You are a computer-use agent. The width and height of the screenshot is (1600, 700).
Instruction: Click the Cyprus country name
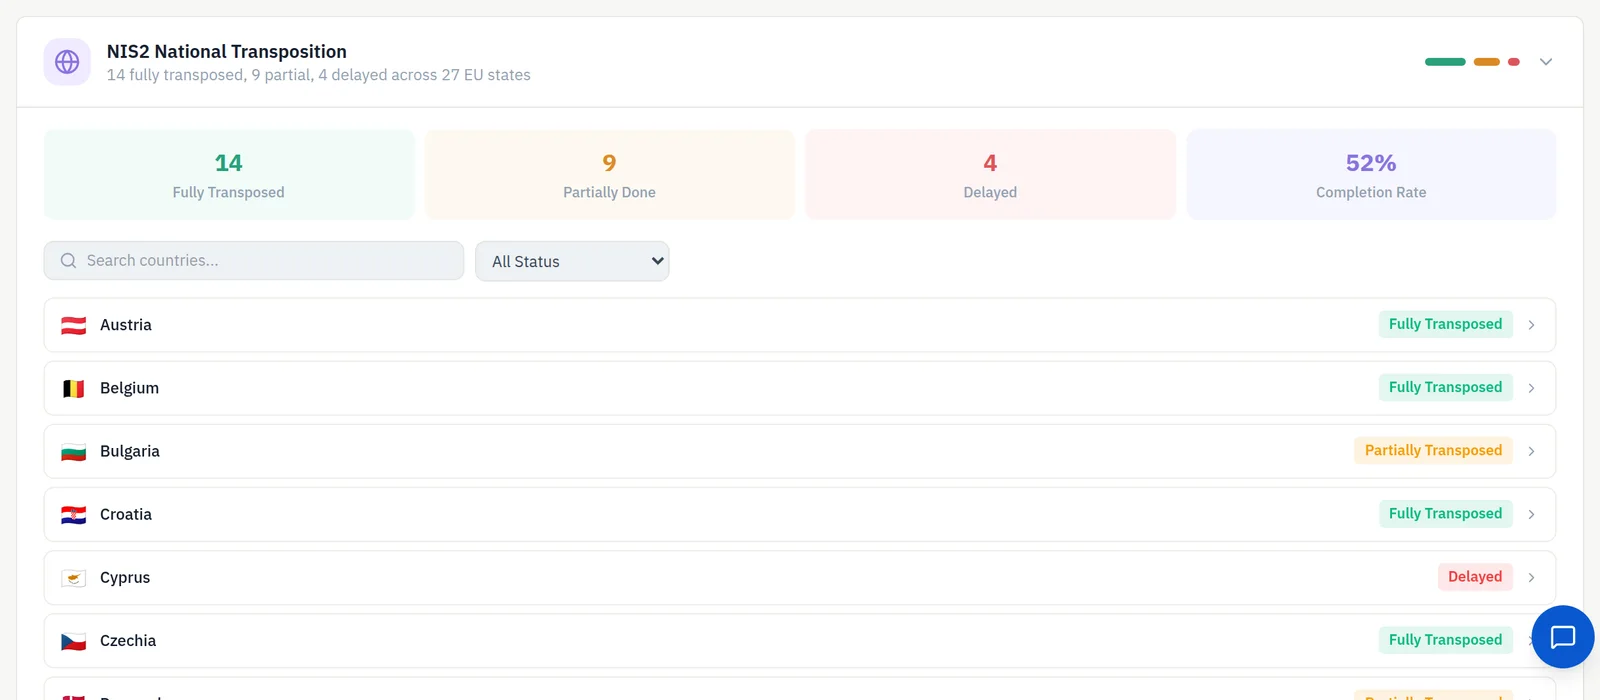(125, 577)
